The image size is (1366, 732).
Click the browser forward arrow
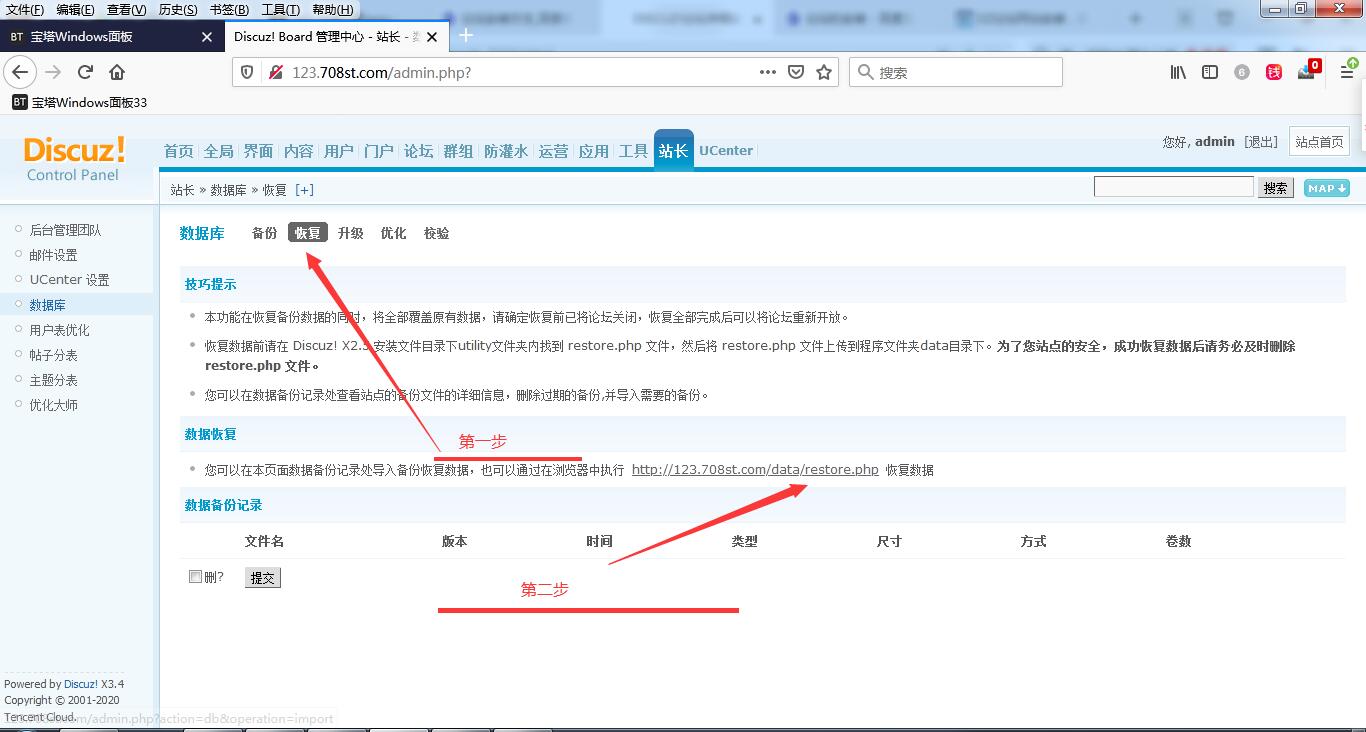coord(53,72)
